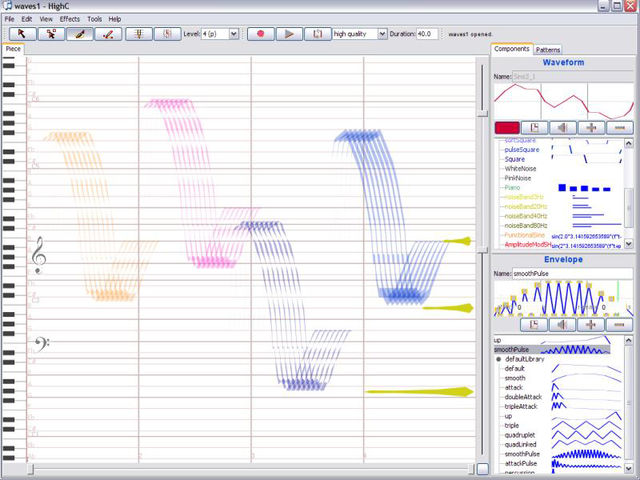The height and width of the screenshot is (480, 640).
Task: Click the toolbar icon left of Level
Action: point(167,34)
